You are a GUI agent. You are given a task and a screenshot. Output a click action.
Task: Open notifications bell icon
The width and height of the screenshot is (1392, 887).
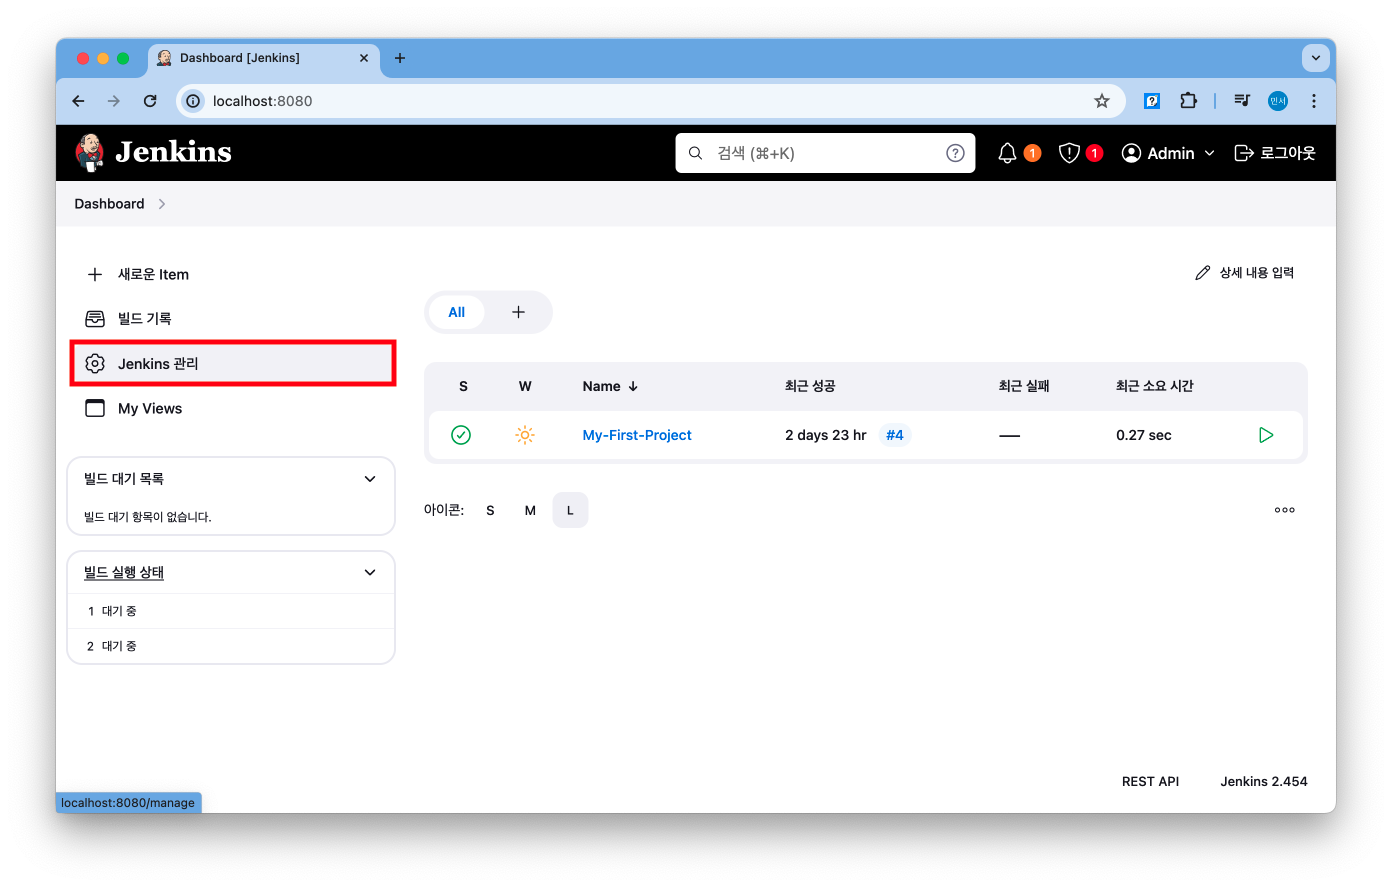(x=1007, y=153)
